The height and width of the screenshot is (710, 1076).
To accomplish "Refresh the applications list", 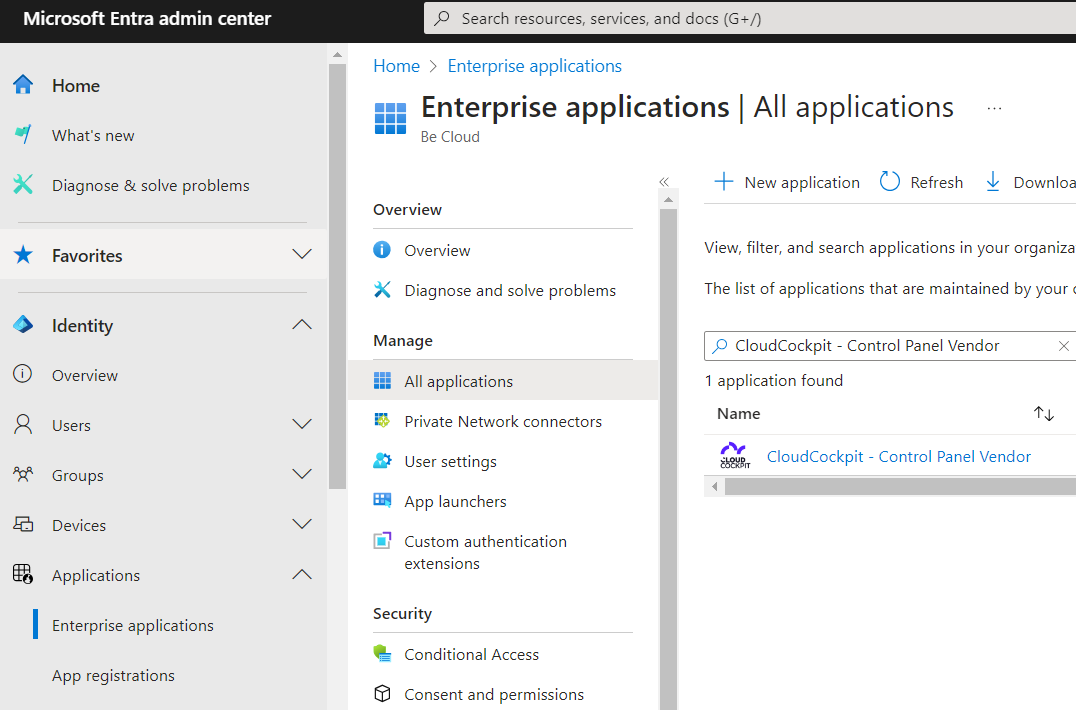I will coord(922,182).
